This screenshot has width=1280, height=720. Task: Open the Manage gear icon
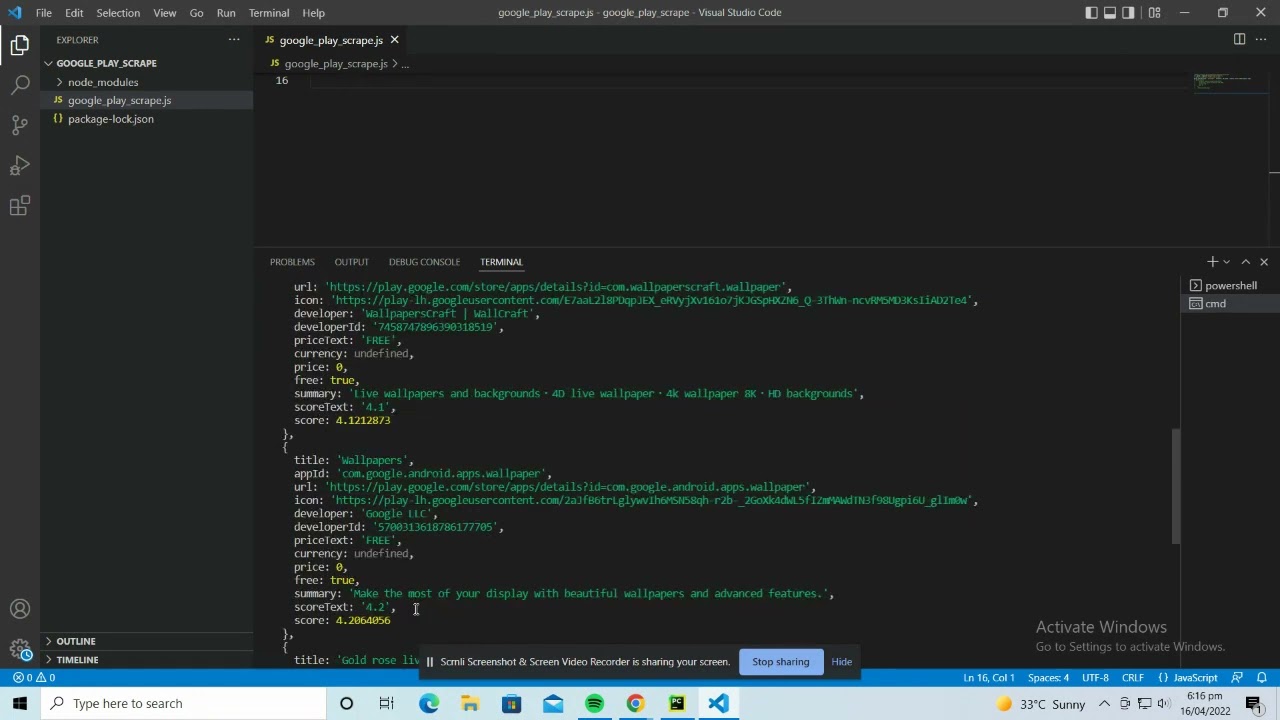click(20, 648)
